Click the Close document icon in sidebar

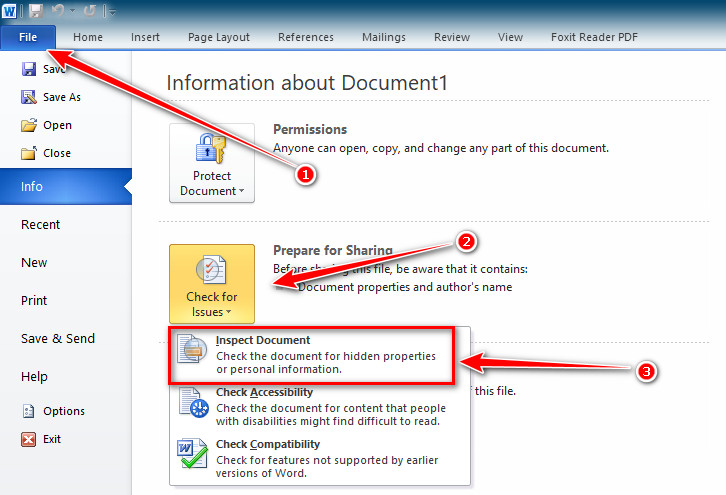click(28, 153)
